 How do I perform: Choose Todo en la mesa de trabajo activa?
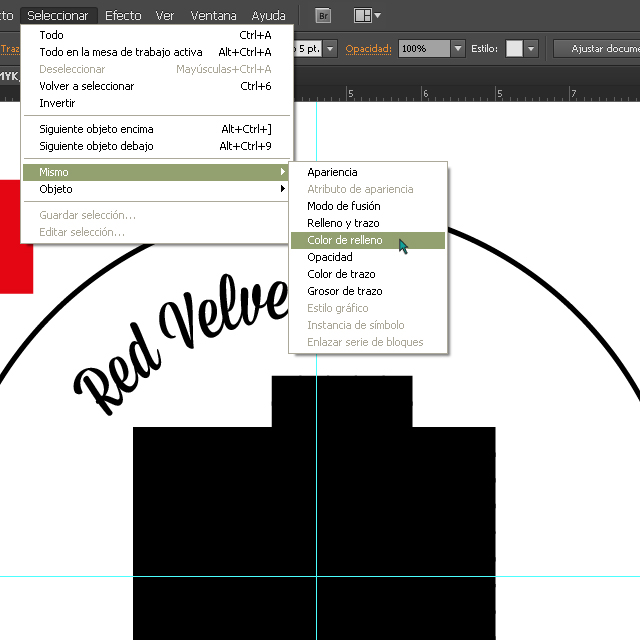156,52
